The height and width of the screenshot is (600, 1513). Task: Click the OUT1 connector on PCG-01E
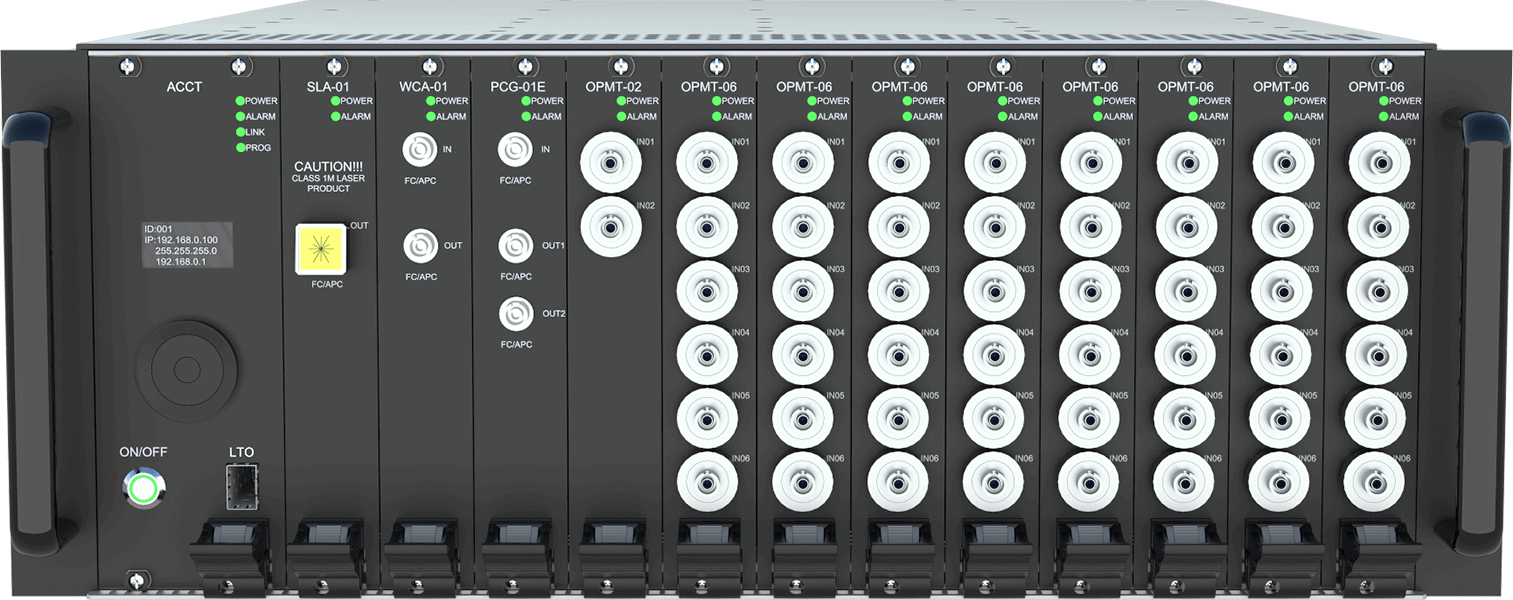514,245
